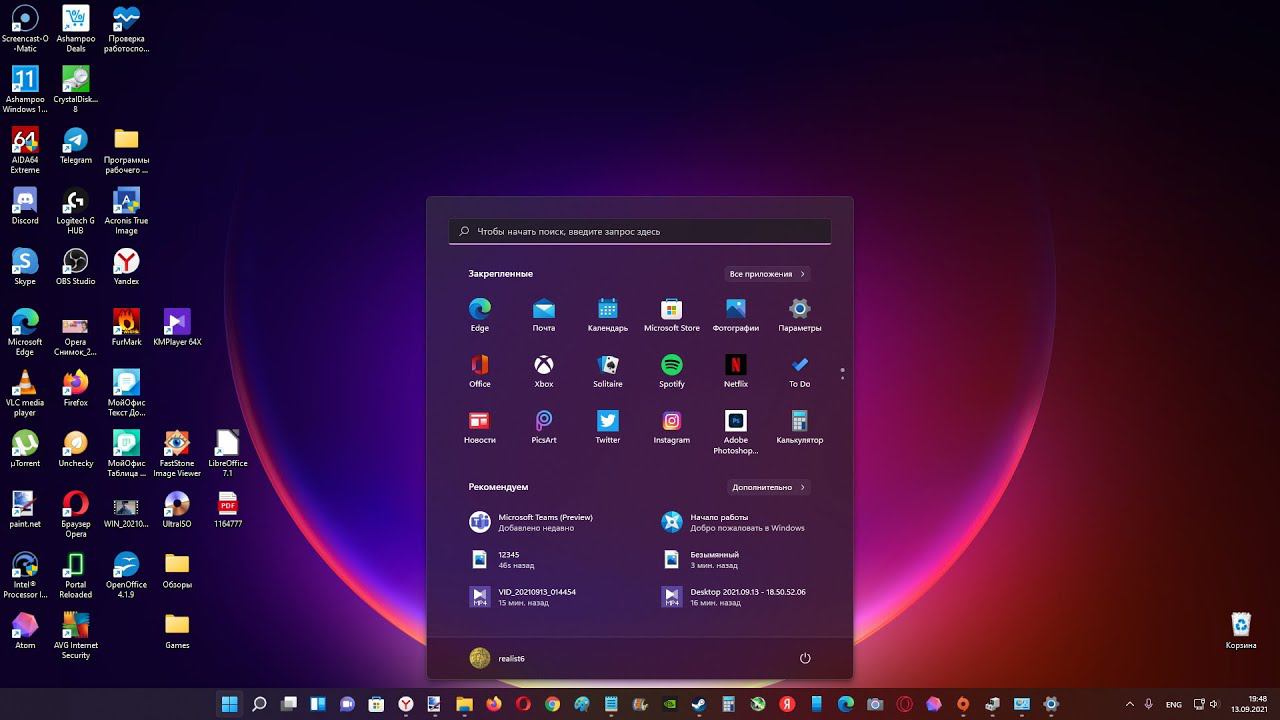Open the Netflix app tile
Screen dimensions: 1280x720
(x=736, y=371)
